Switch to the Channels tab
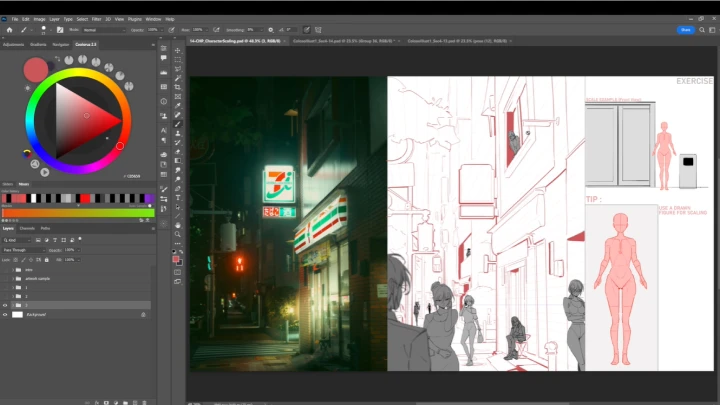720x405 pixels. pyautogui.click(x=27, y=228)
